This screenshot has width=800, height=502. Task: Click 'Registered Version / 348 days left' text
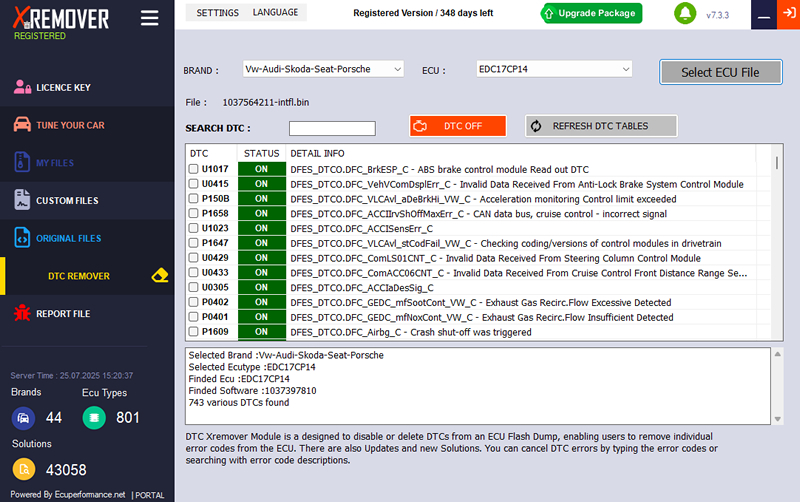tap(423, 13)
